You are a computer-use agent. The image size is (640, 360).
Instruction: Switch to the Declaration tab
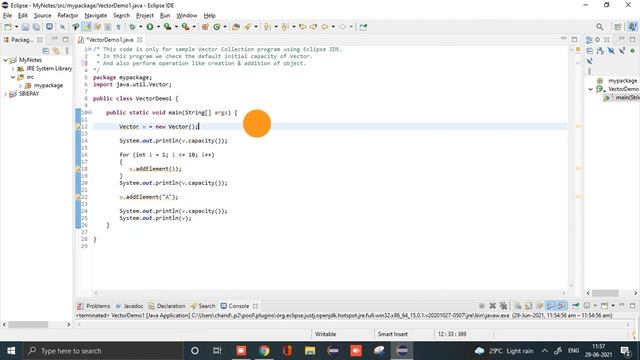167,306
